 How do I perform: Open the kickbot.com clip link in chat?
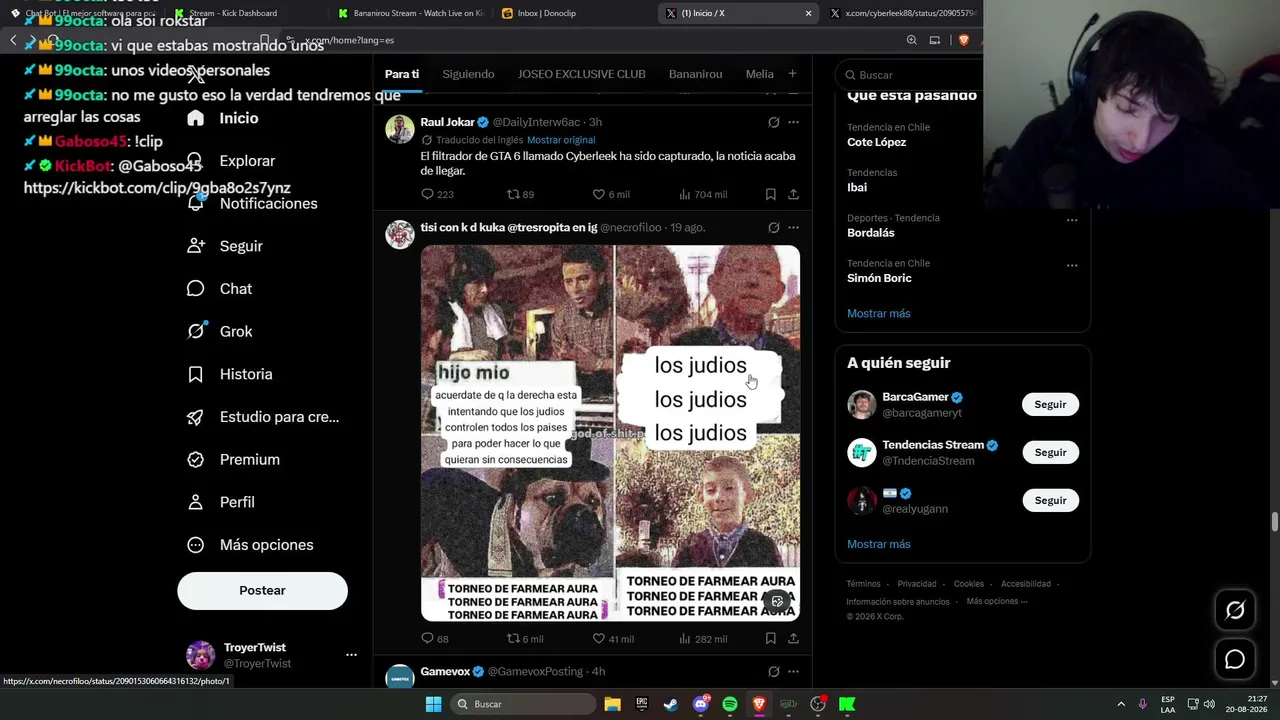coord(157,188)
